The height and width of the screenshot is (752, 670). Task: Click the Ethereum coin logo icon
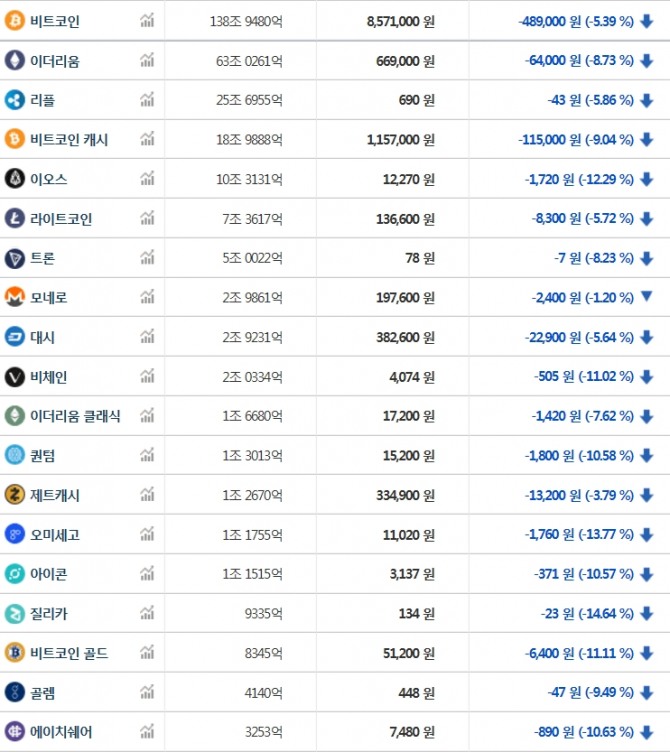pyautogui.click(x=15, y=61)
